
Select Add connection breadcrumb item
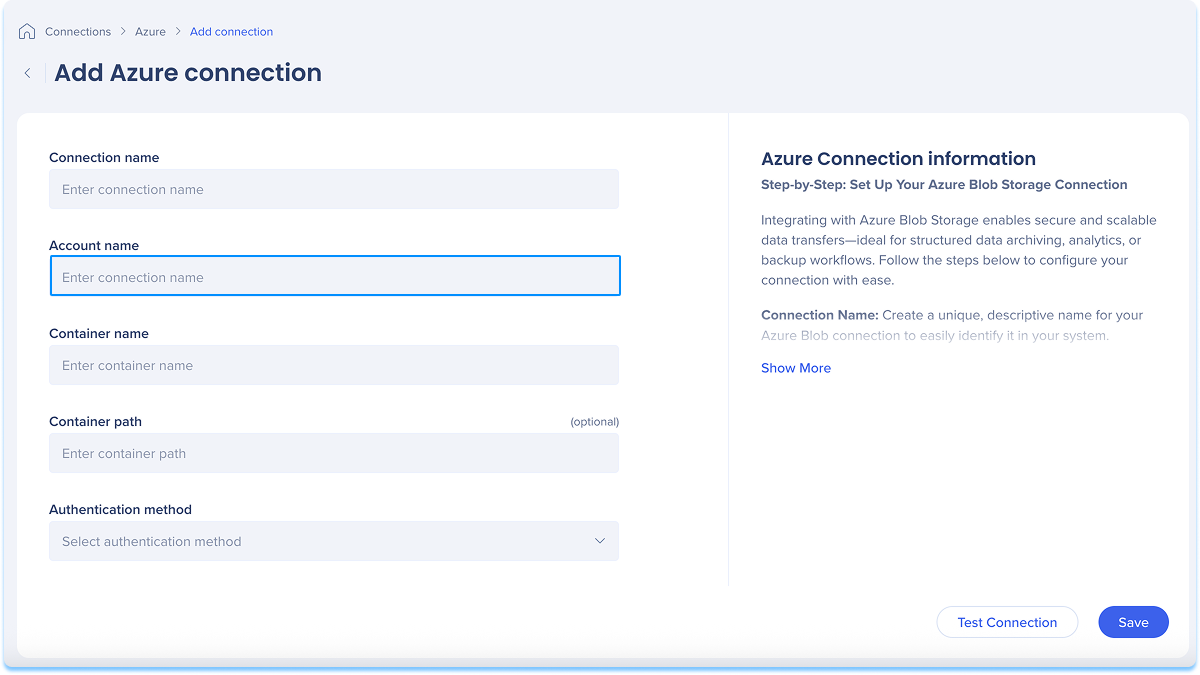[231, 32]
